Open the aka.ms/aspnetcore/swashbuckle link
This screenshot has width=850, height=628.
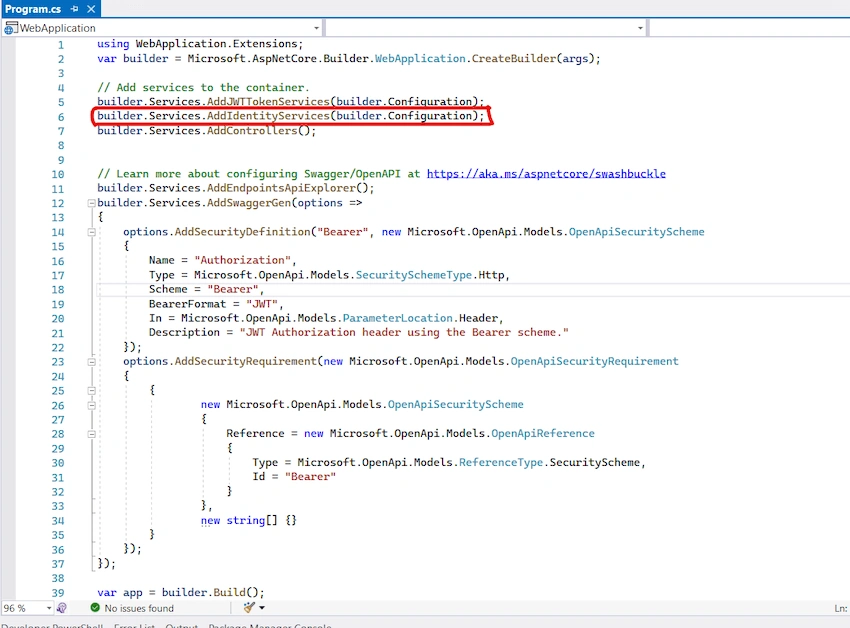click(546, 174)
